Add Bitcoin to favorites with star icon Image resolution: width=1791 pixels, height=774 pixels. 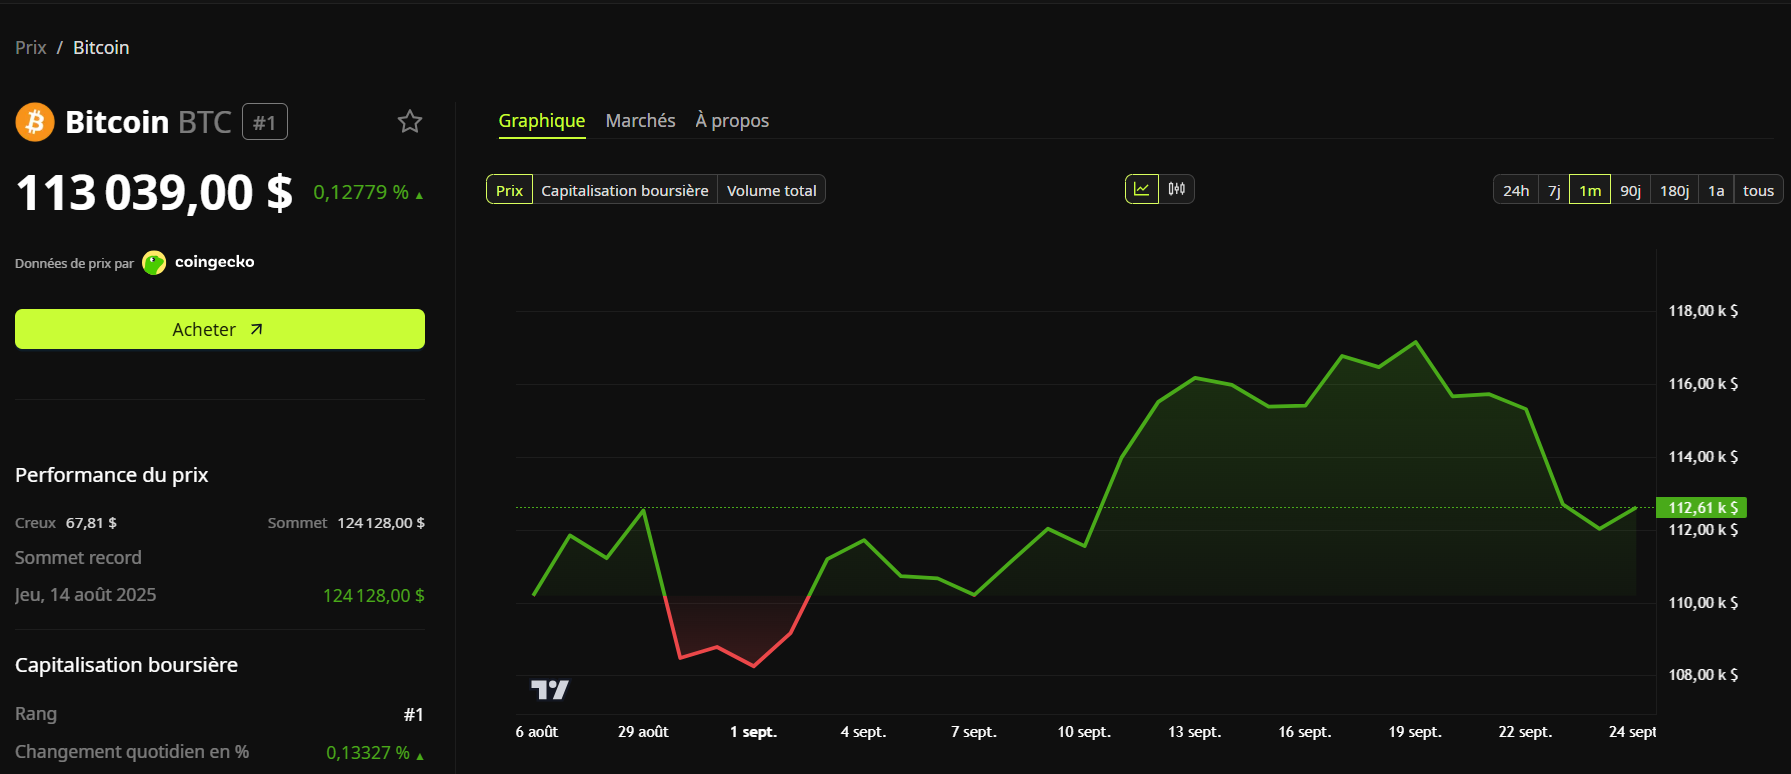410,122
